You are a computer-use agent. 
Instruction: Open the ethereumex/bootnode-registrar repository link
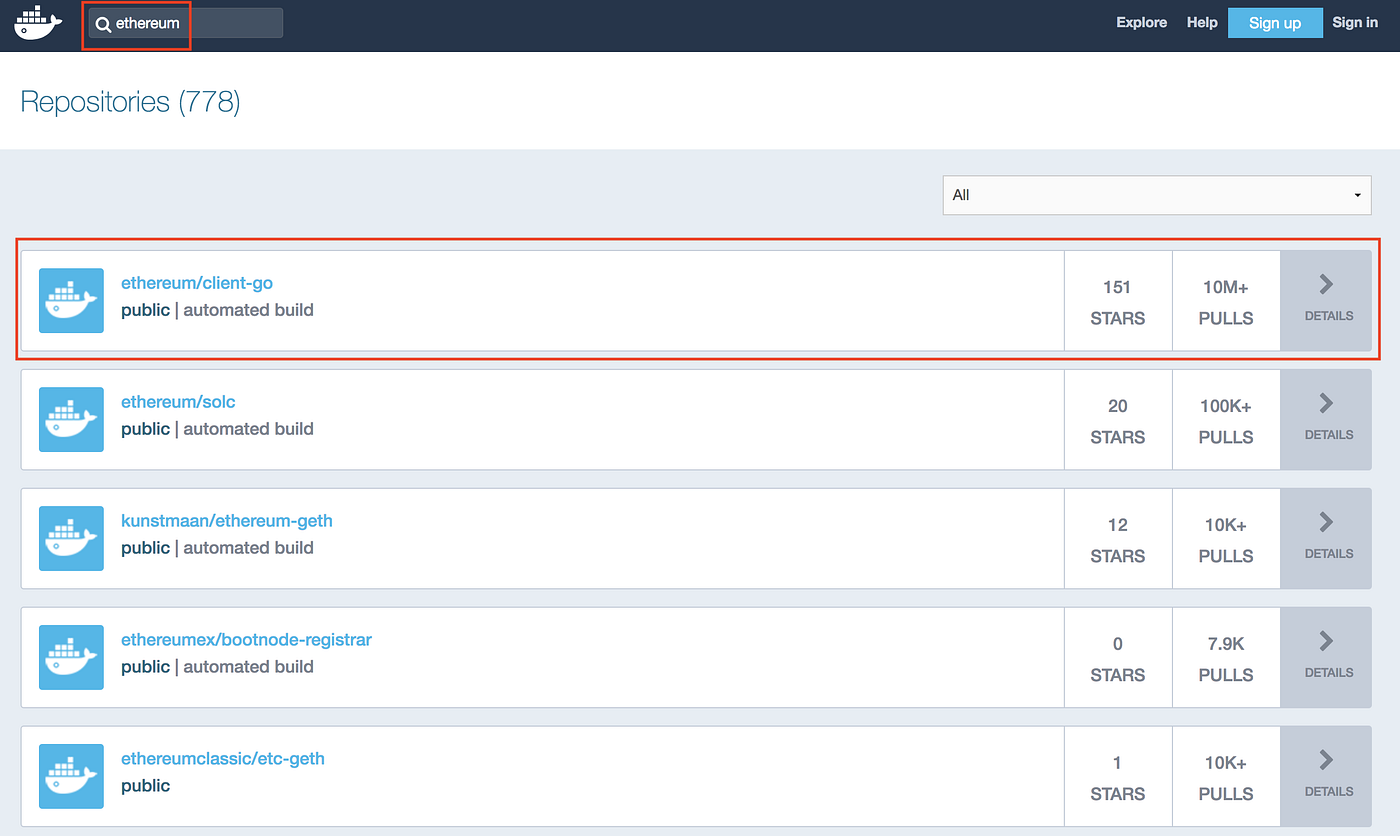click(246, 640)
